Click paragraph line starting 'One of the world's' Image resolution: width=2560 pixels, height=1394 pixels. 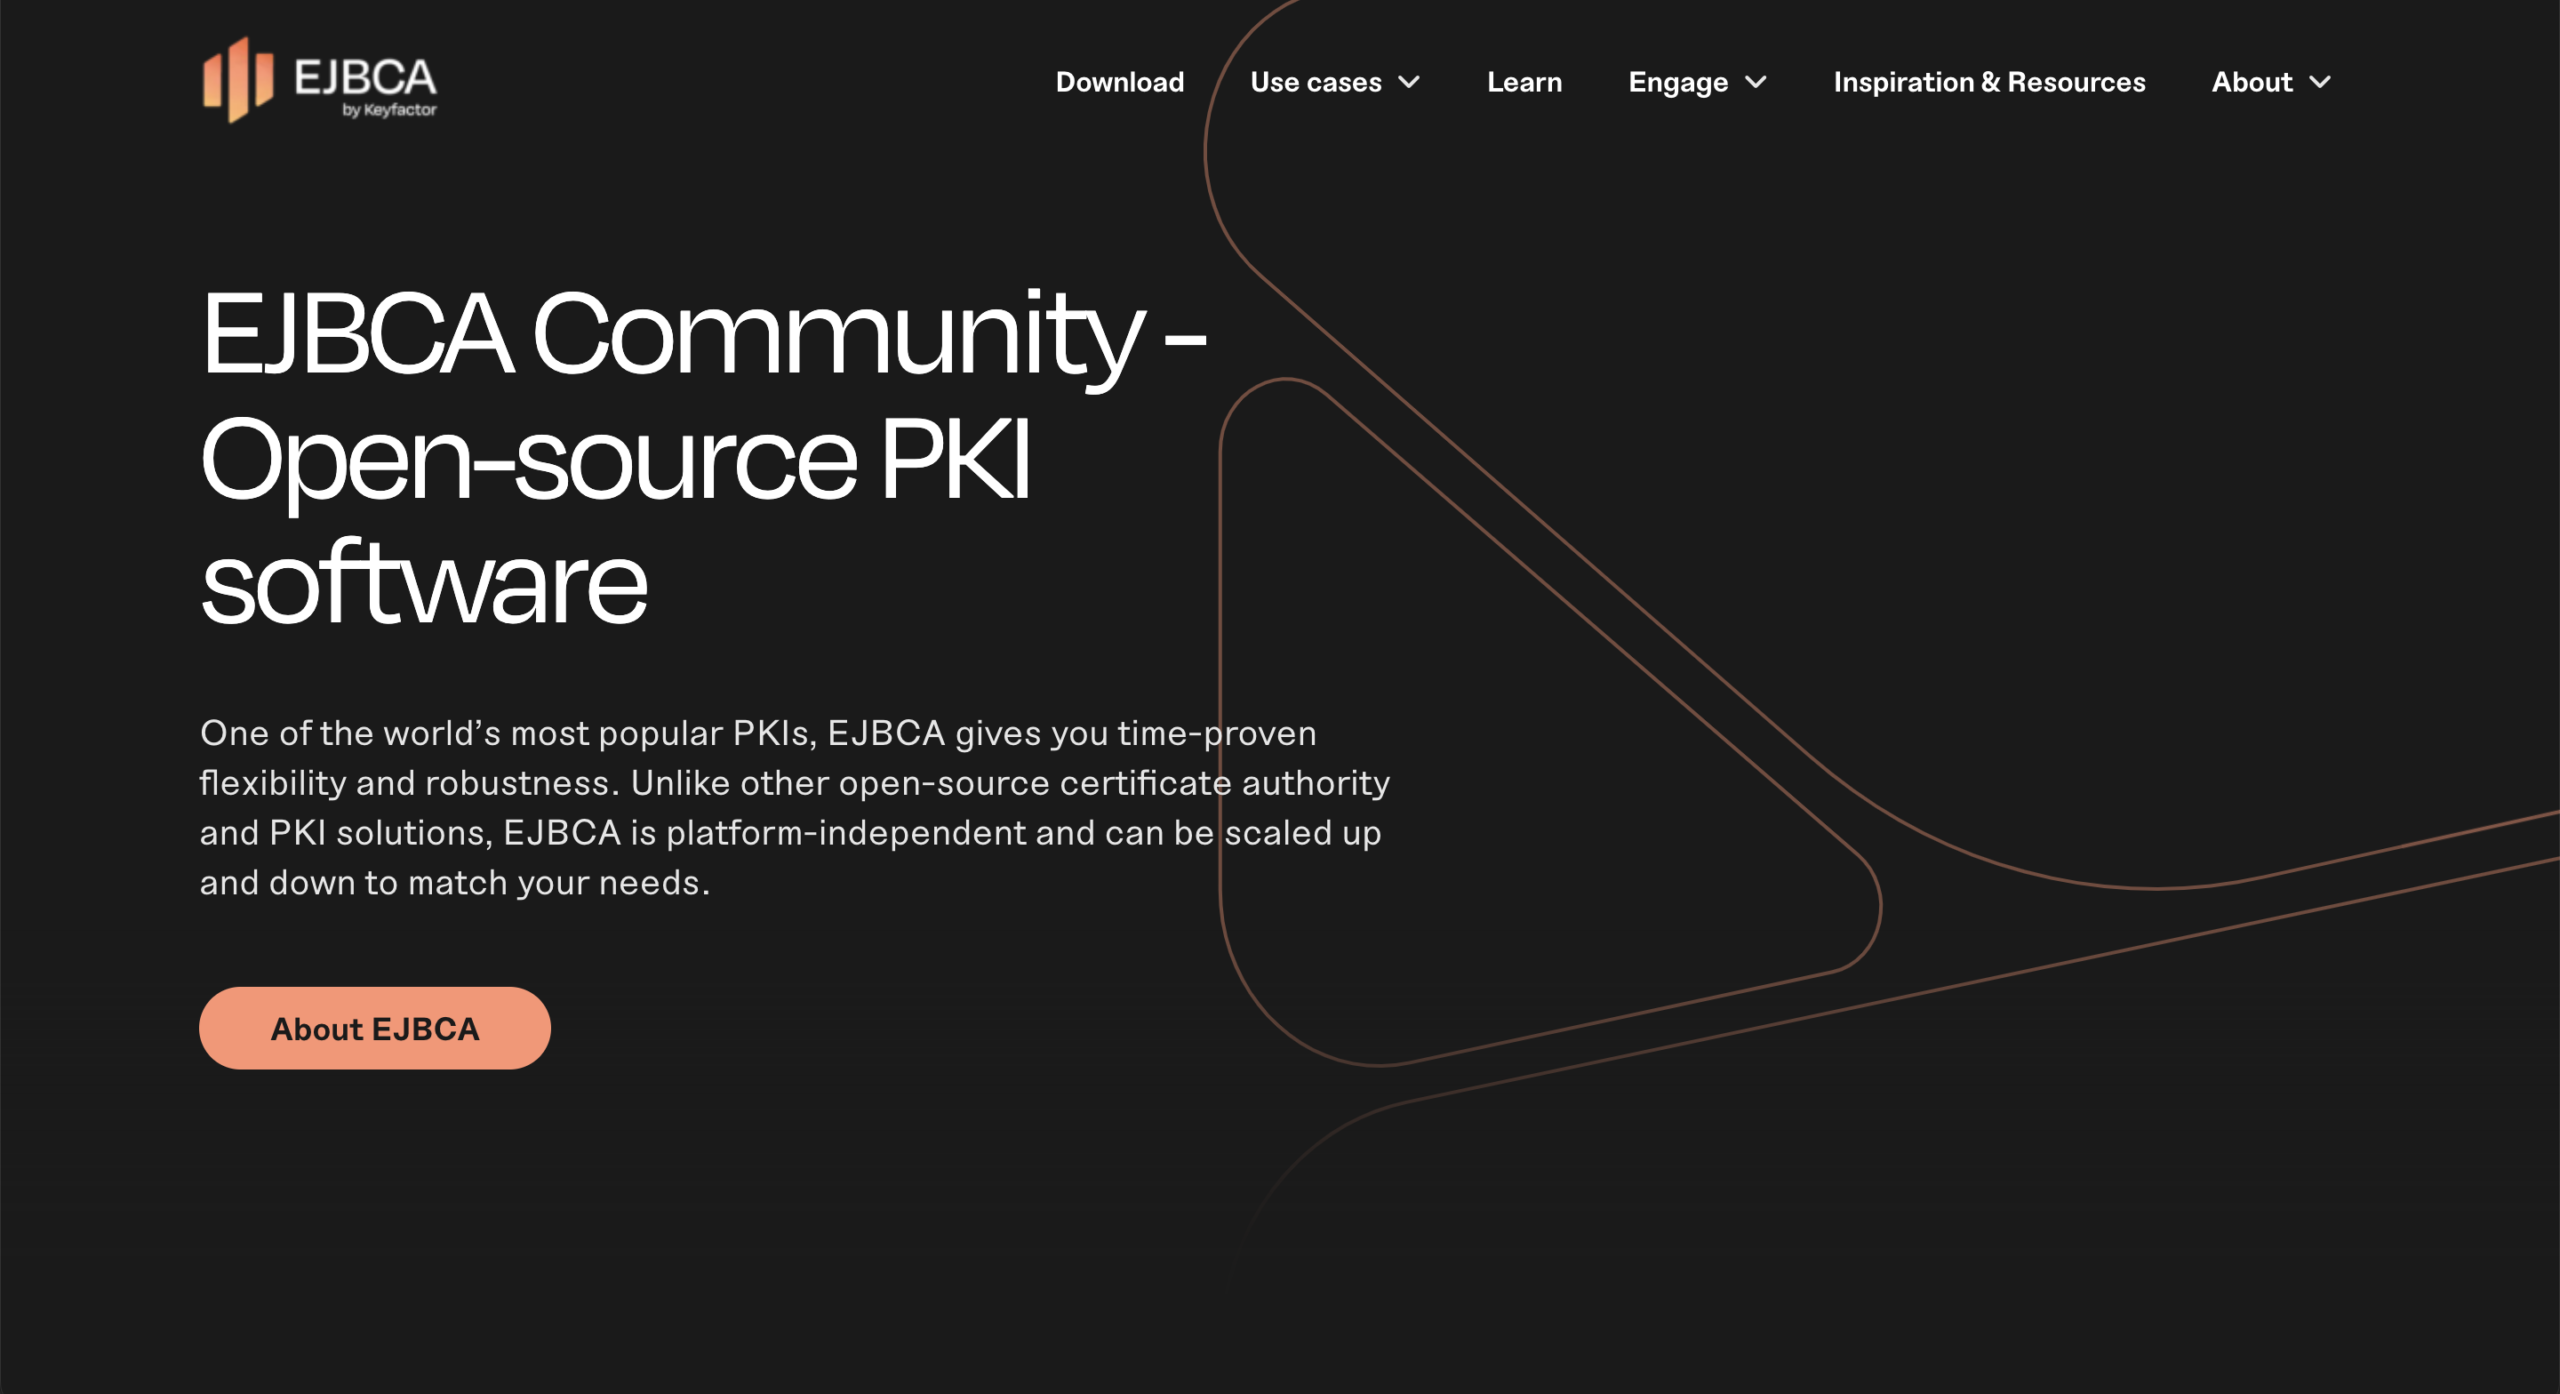(x=757, y=733)
